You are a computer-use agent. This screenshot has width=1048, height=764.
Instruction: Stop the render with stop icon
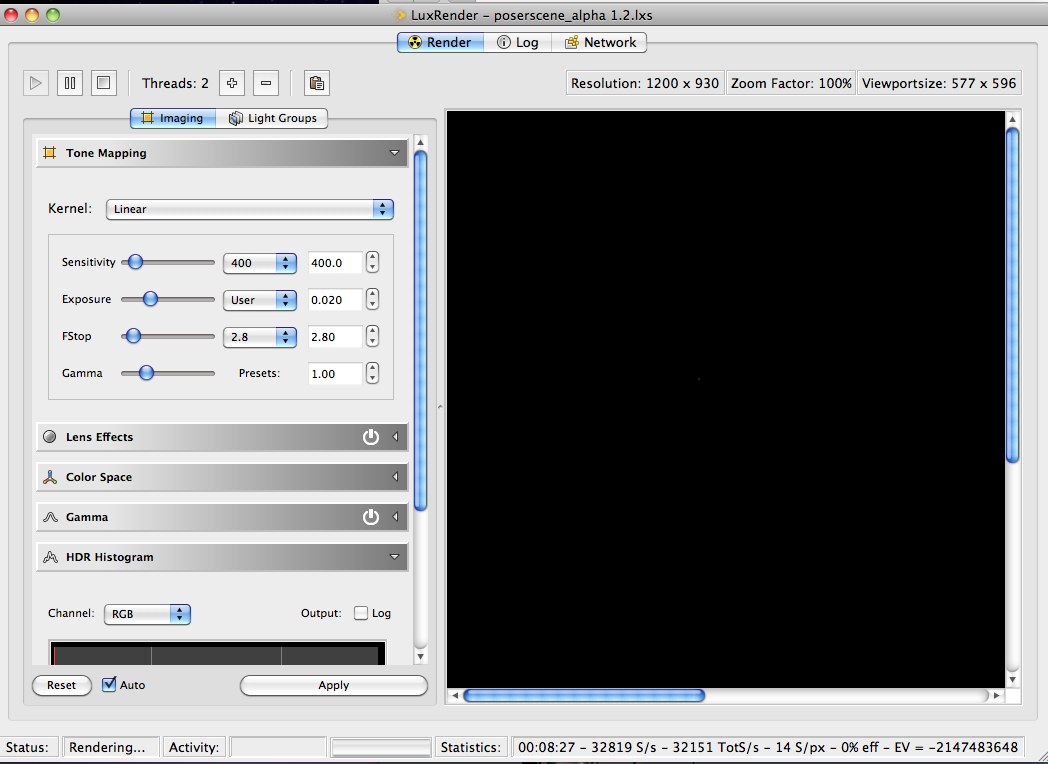104,83
